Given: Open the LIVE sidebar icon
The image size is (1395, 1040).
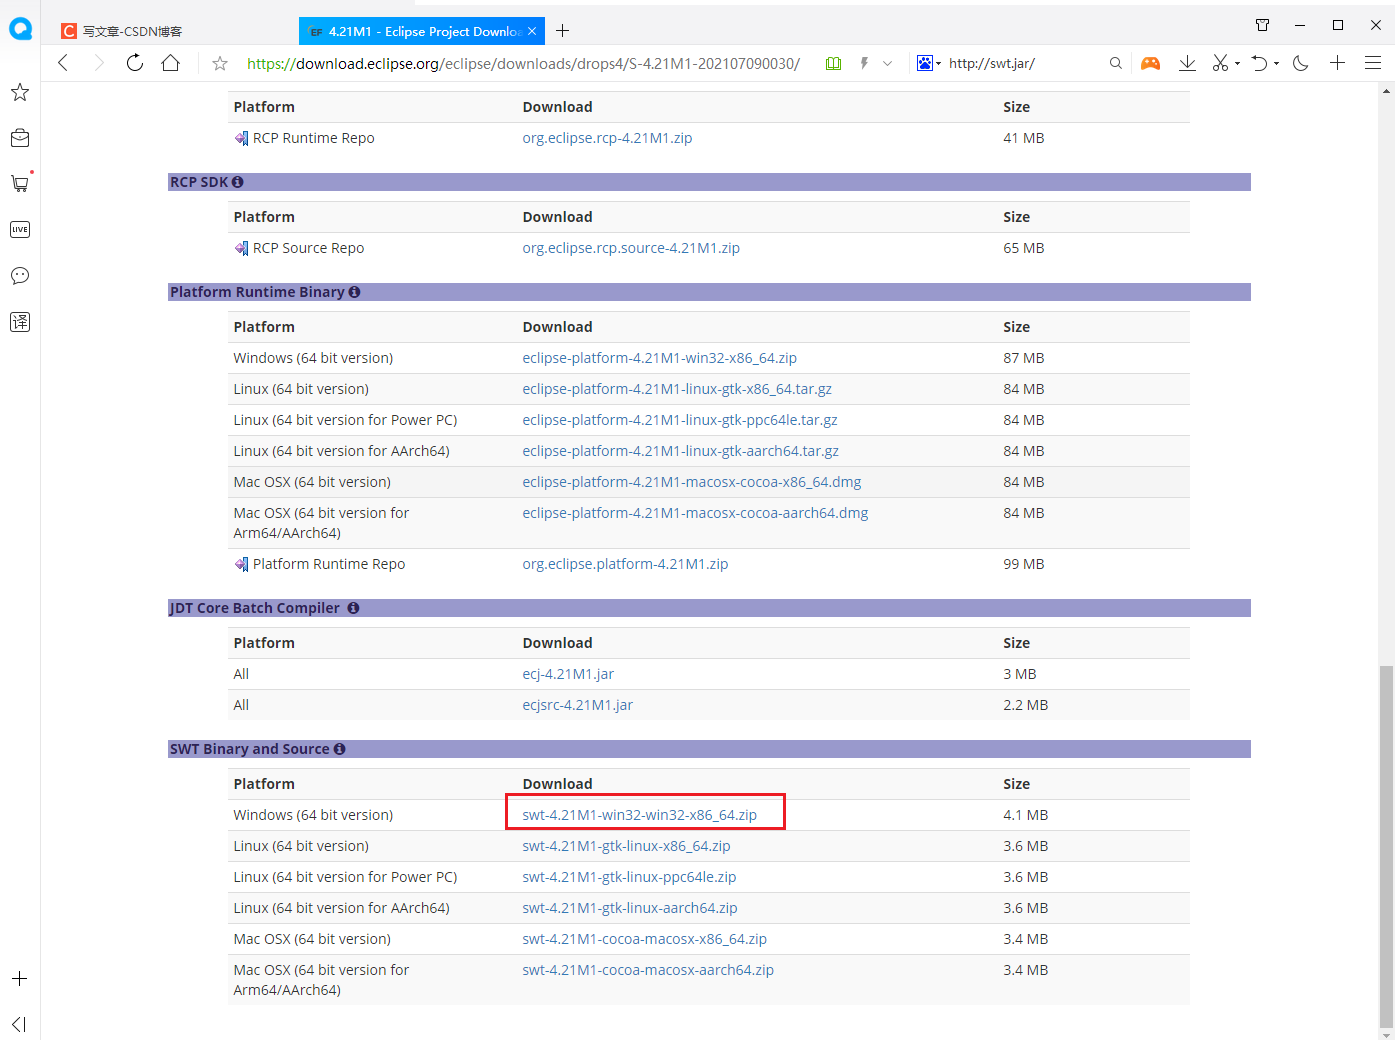Looking at the screenshot, I should (20, 229).
